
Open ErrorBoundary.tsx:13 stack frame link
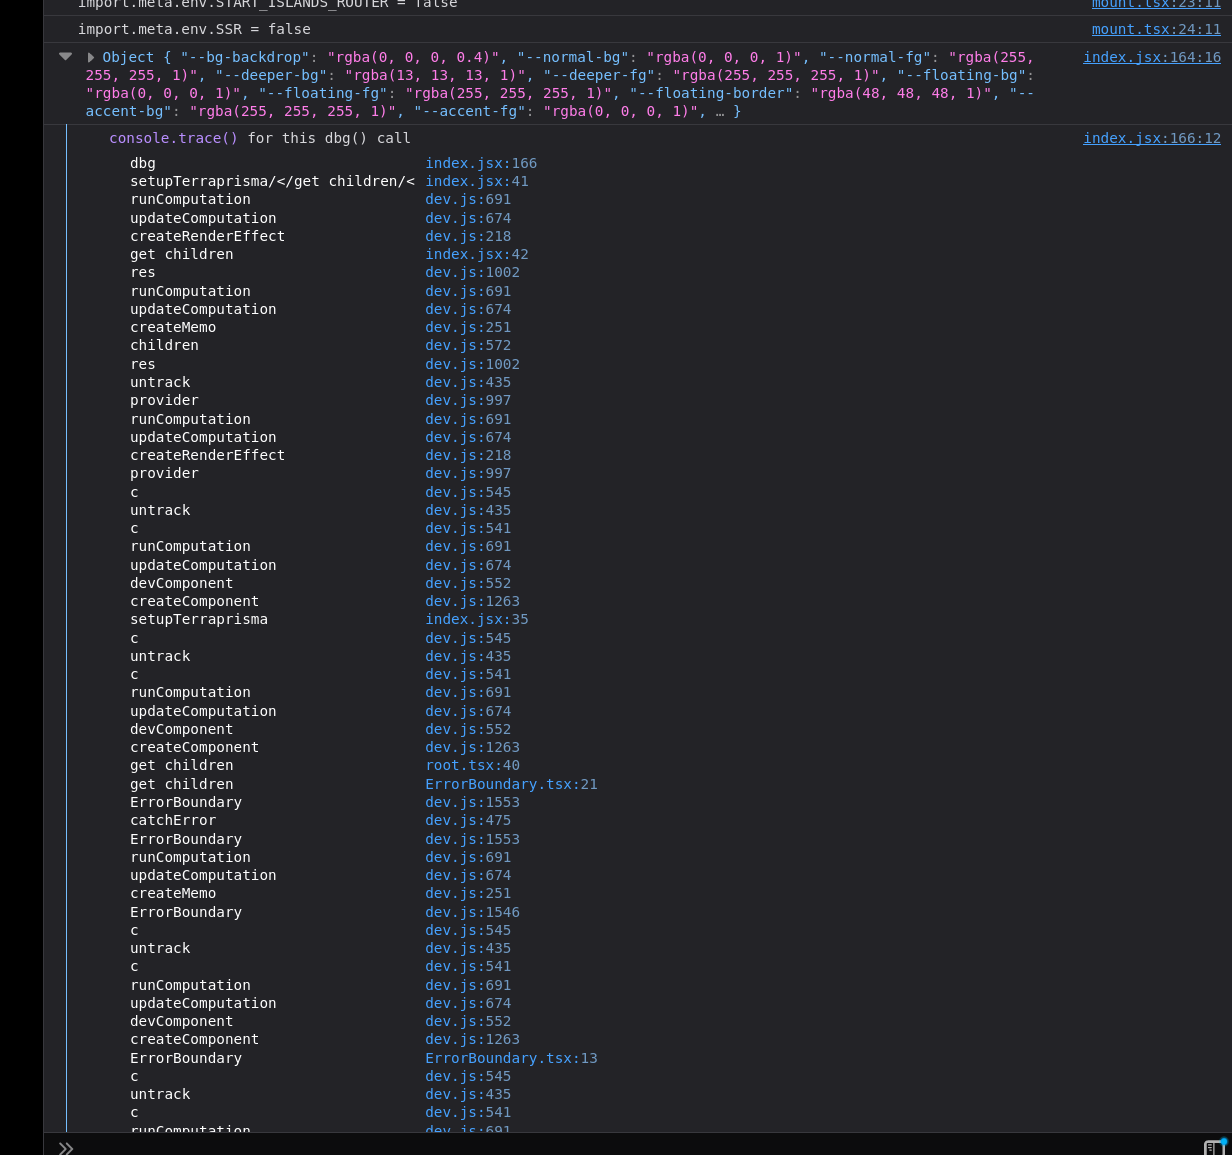[x=512, y=1058]
